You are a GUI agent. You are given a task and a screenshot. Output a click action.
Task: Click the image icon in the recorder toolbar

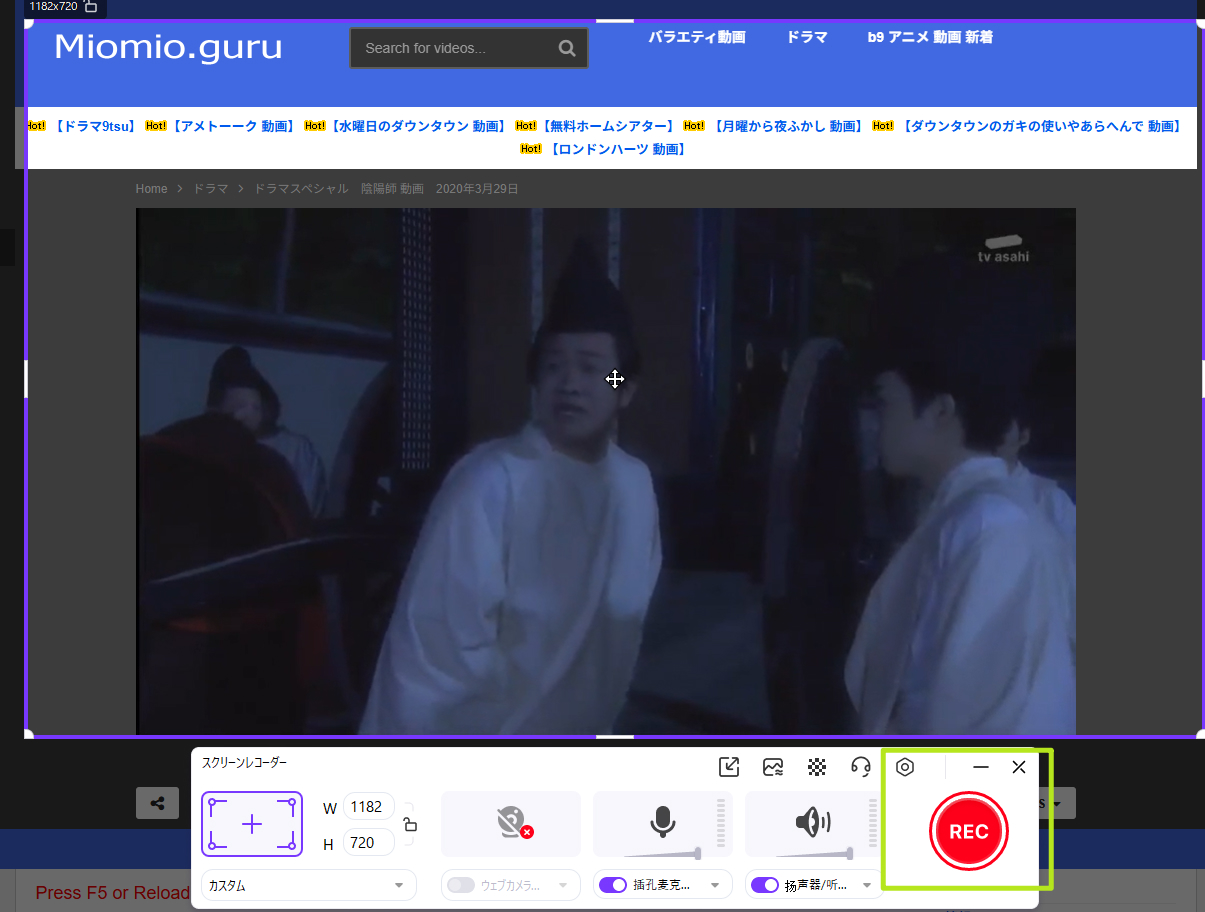click(x=773, y=767)
